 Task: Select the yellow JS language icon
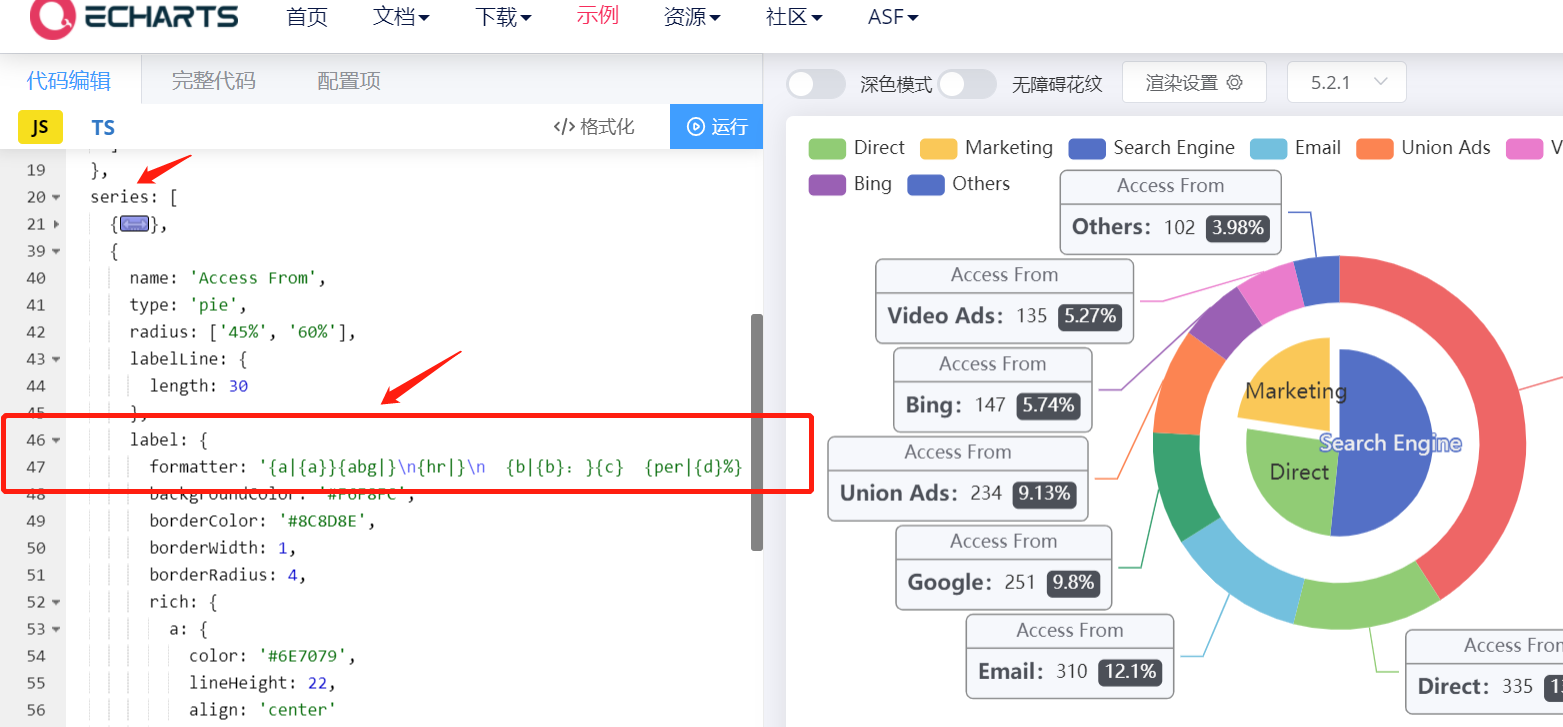point(39,127)
